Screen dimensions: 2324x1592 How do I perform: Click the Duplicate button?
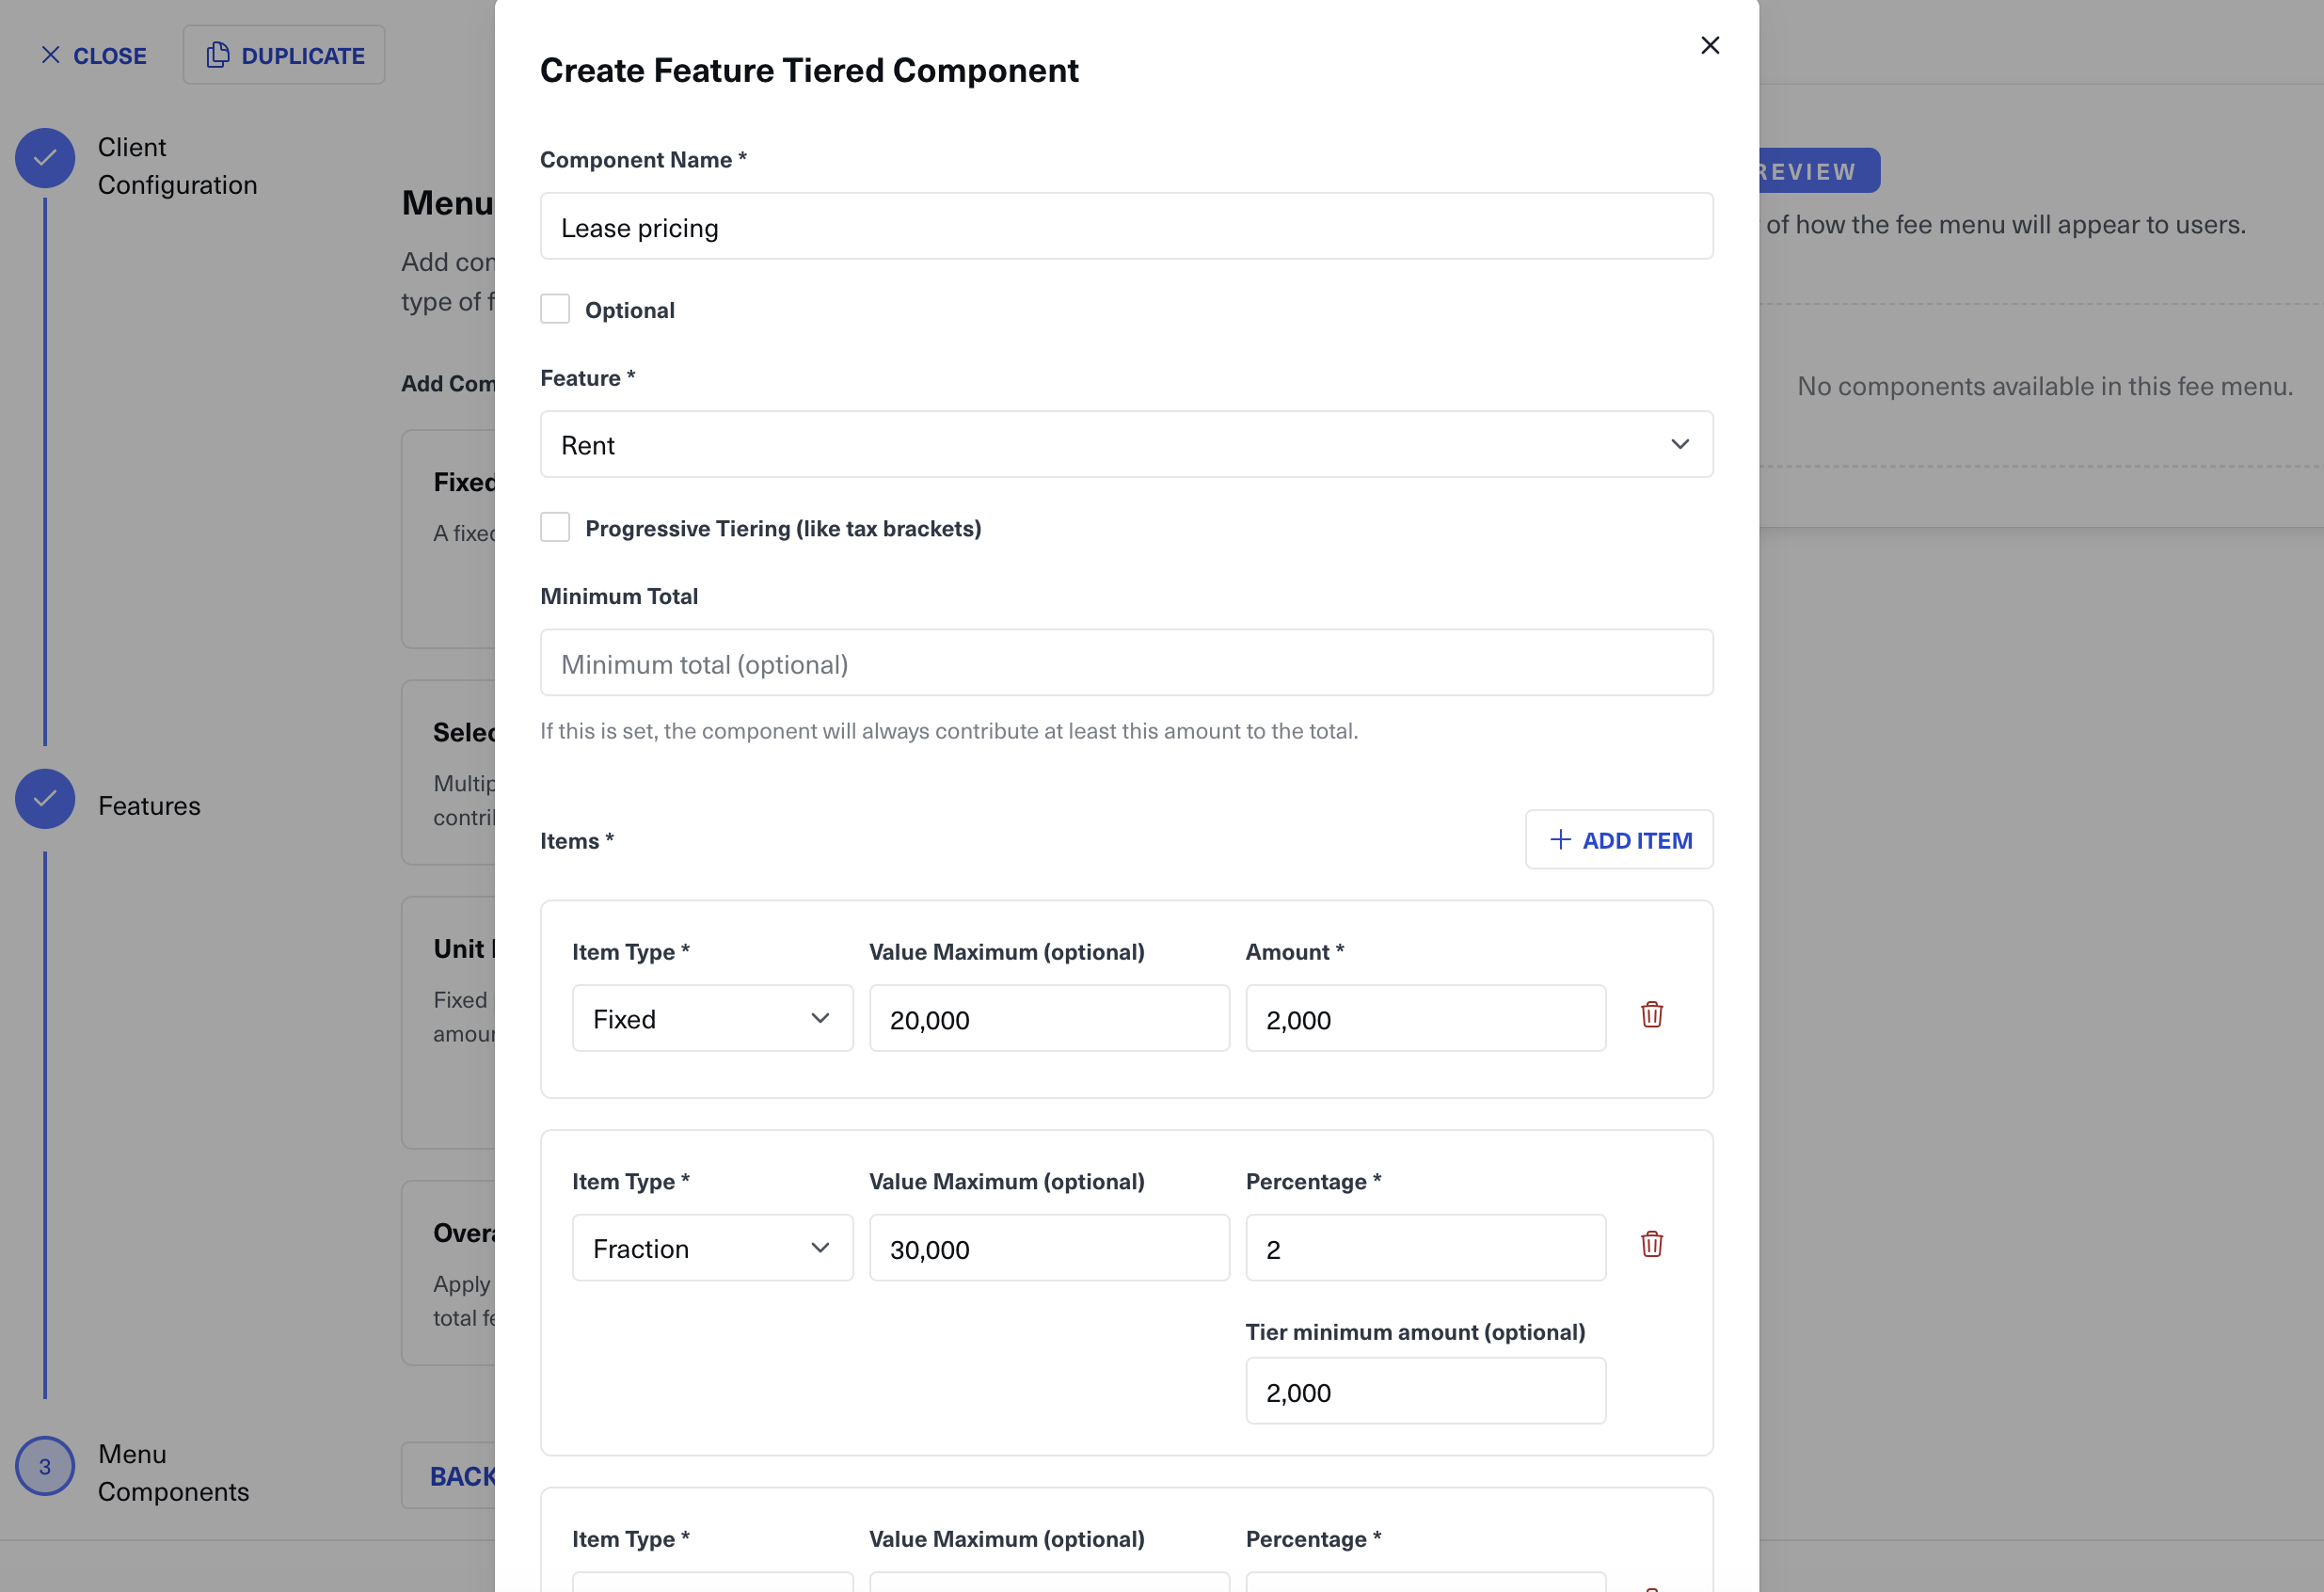click(x=284, y=55)
